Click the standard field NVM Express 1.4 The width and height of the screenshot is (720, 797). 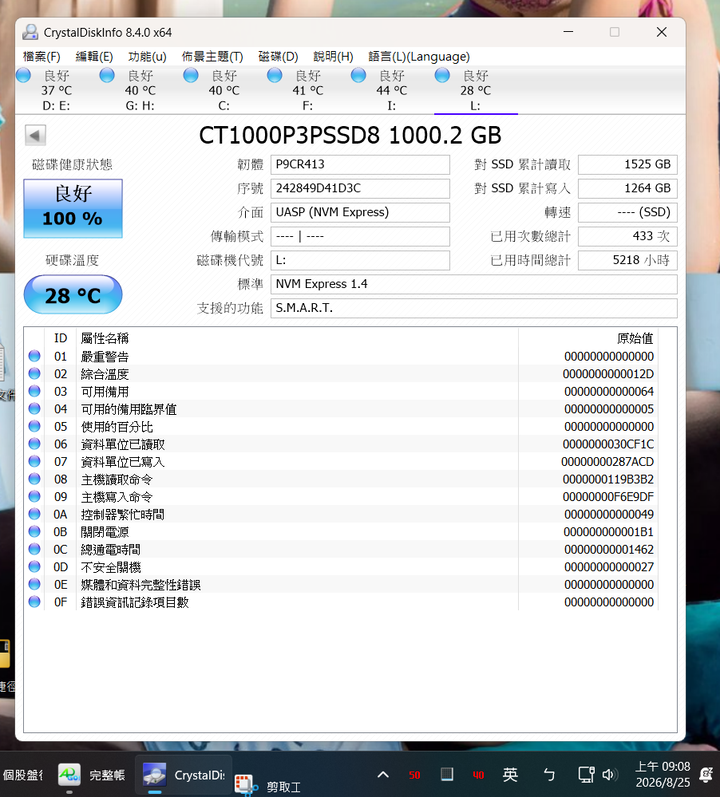point(474,284)
